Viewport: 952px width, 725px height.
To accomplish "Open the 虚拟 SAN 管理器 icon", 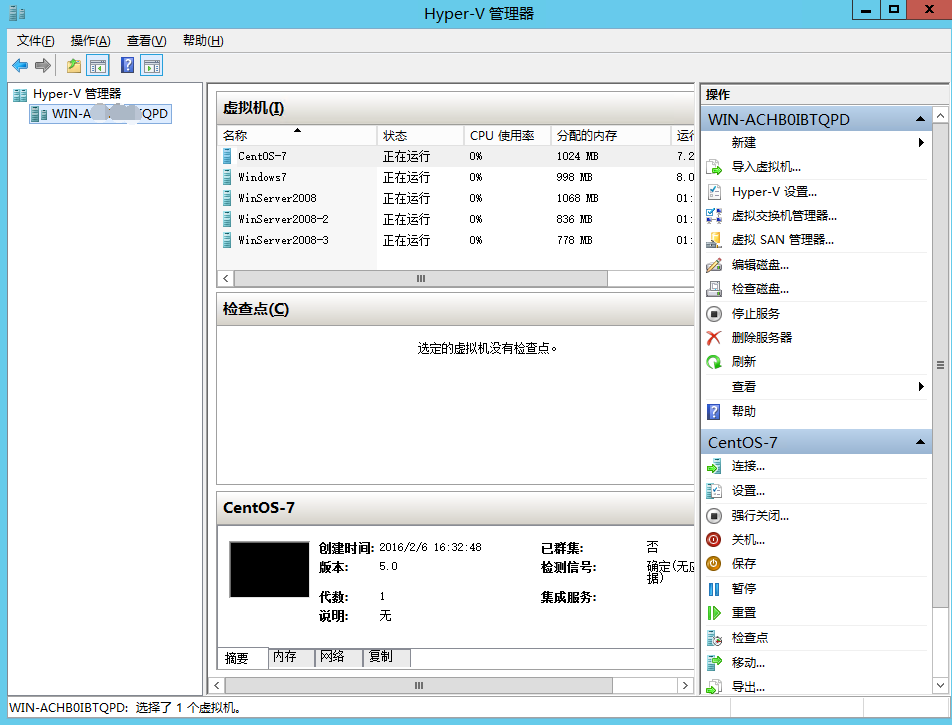I will pos(714,240).
